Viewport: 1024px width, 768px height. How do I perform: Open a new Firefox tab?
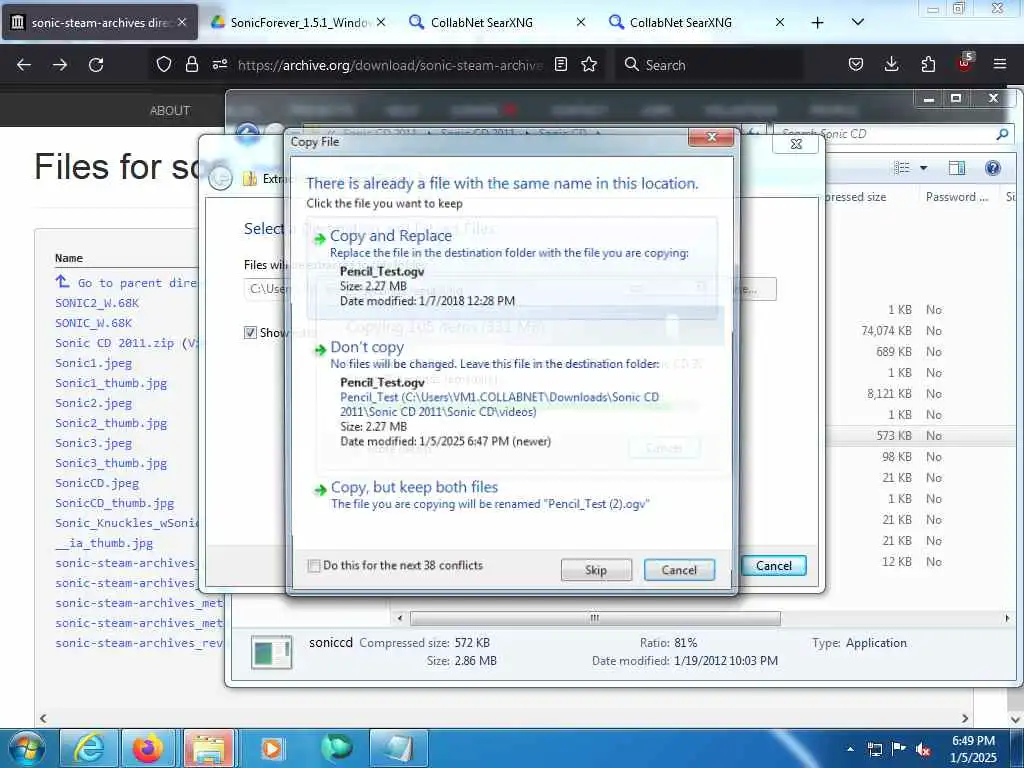817,22
